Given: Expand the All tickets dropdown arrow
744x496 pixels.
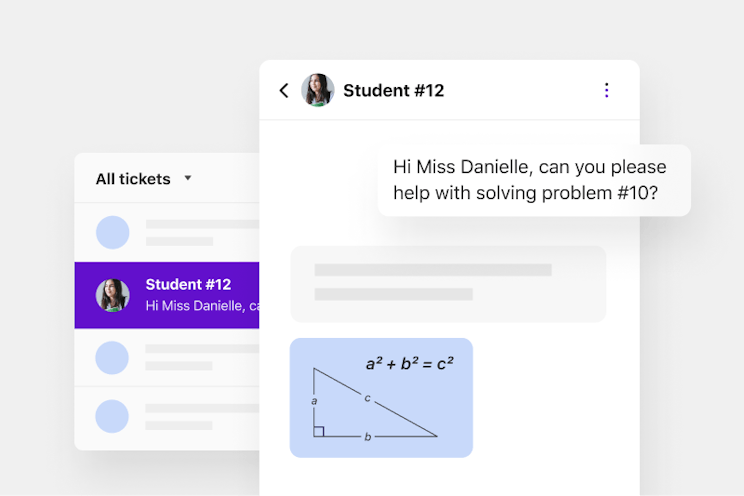Looking at the screenshot, I should (188, 179).
